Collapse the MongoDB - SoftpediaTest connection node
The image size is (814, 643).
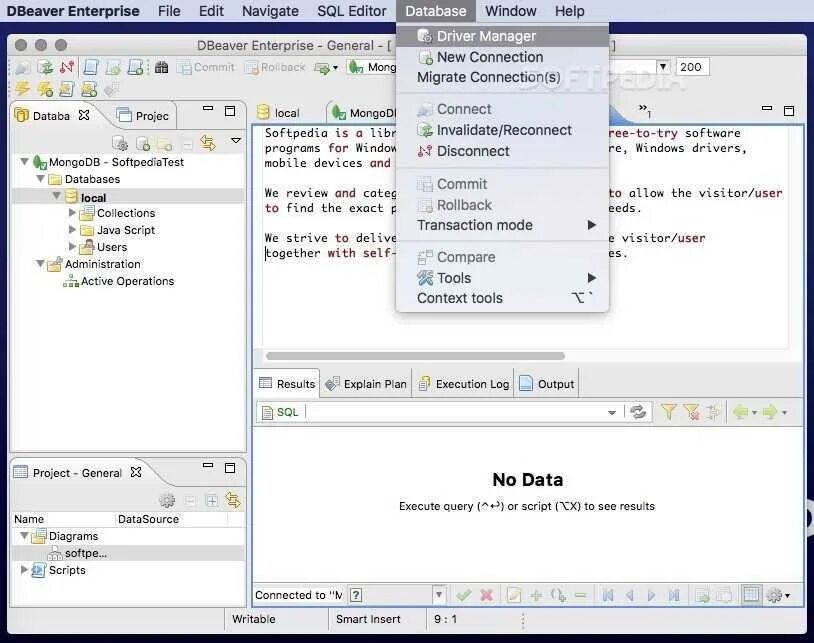(x=24, y=162)
